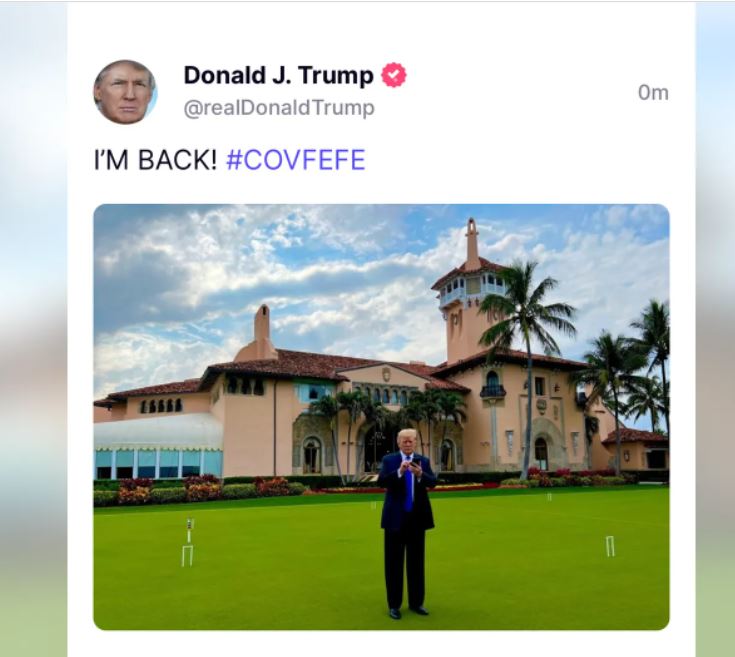
Task: Click the chimney on the left roof
Action: coord(262,330)
